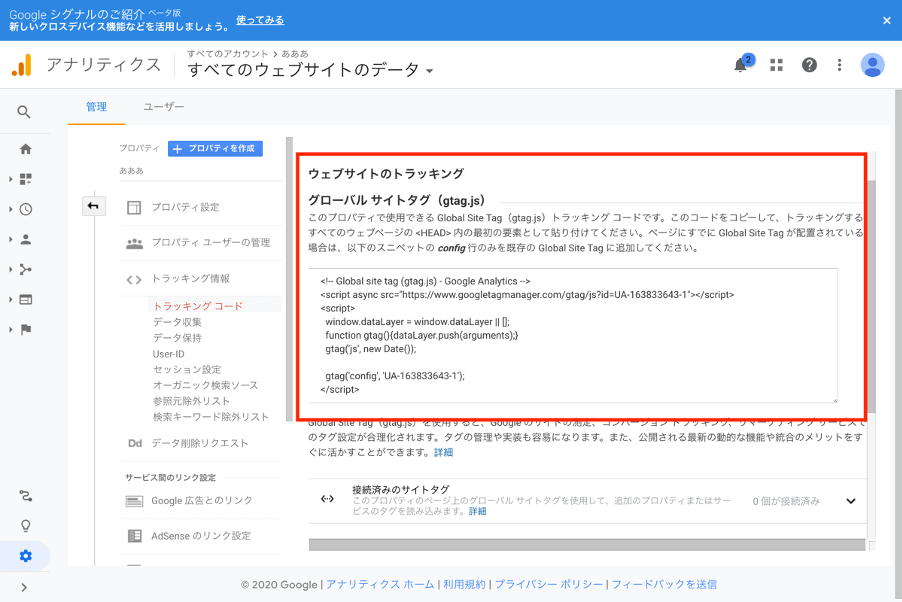
Task: Click the tracking panel vertical scrollbar
Action: pos(872,296)
